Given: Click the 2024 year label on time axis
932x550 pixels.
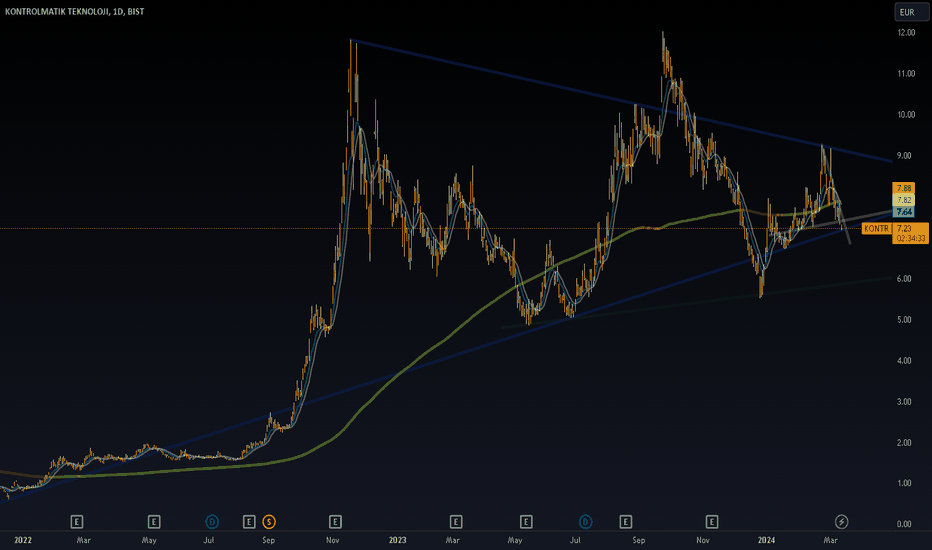Looking at the screenshot, I should pos(766,540).
